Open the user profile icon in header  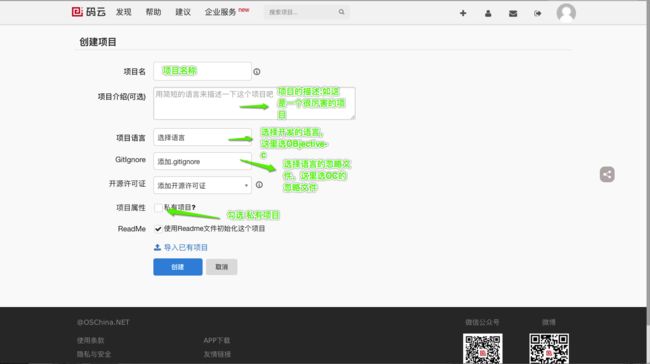[488, 13]
